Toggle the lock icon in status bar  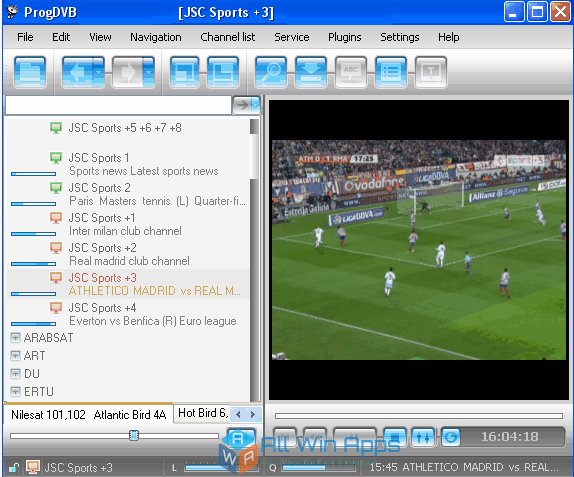tap(14, 467)
